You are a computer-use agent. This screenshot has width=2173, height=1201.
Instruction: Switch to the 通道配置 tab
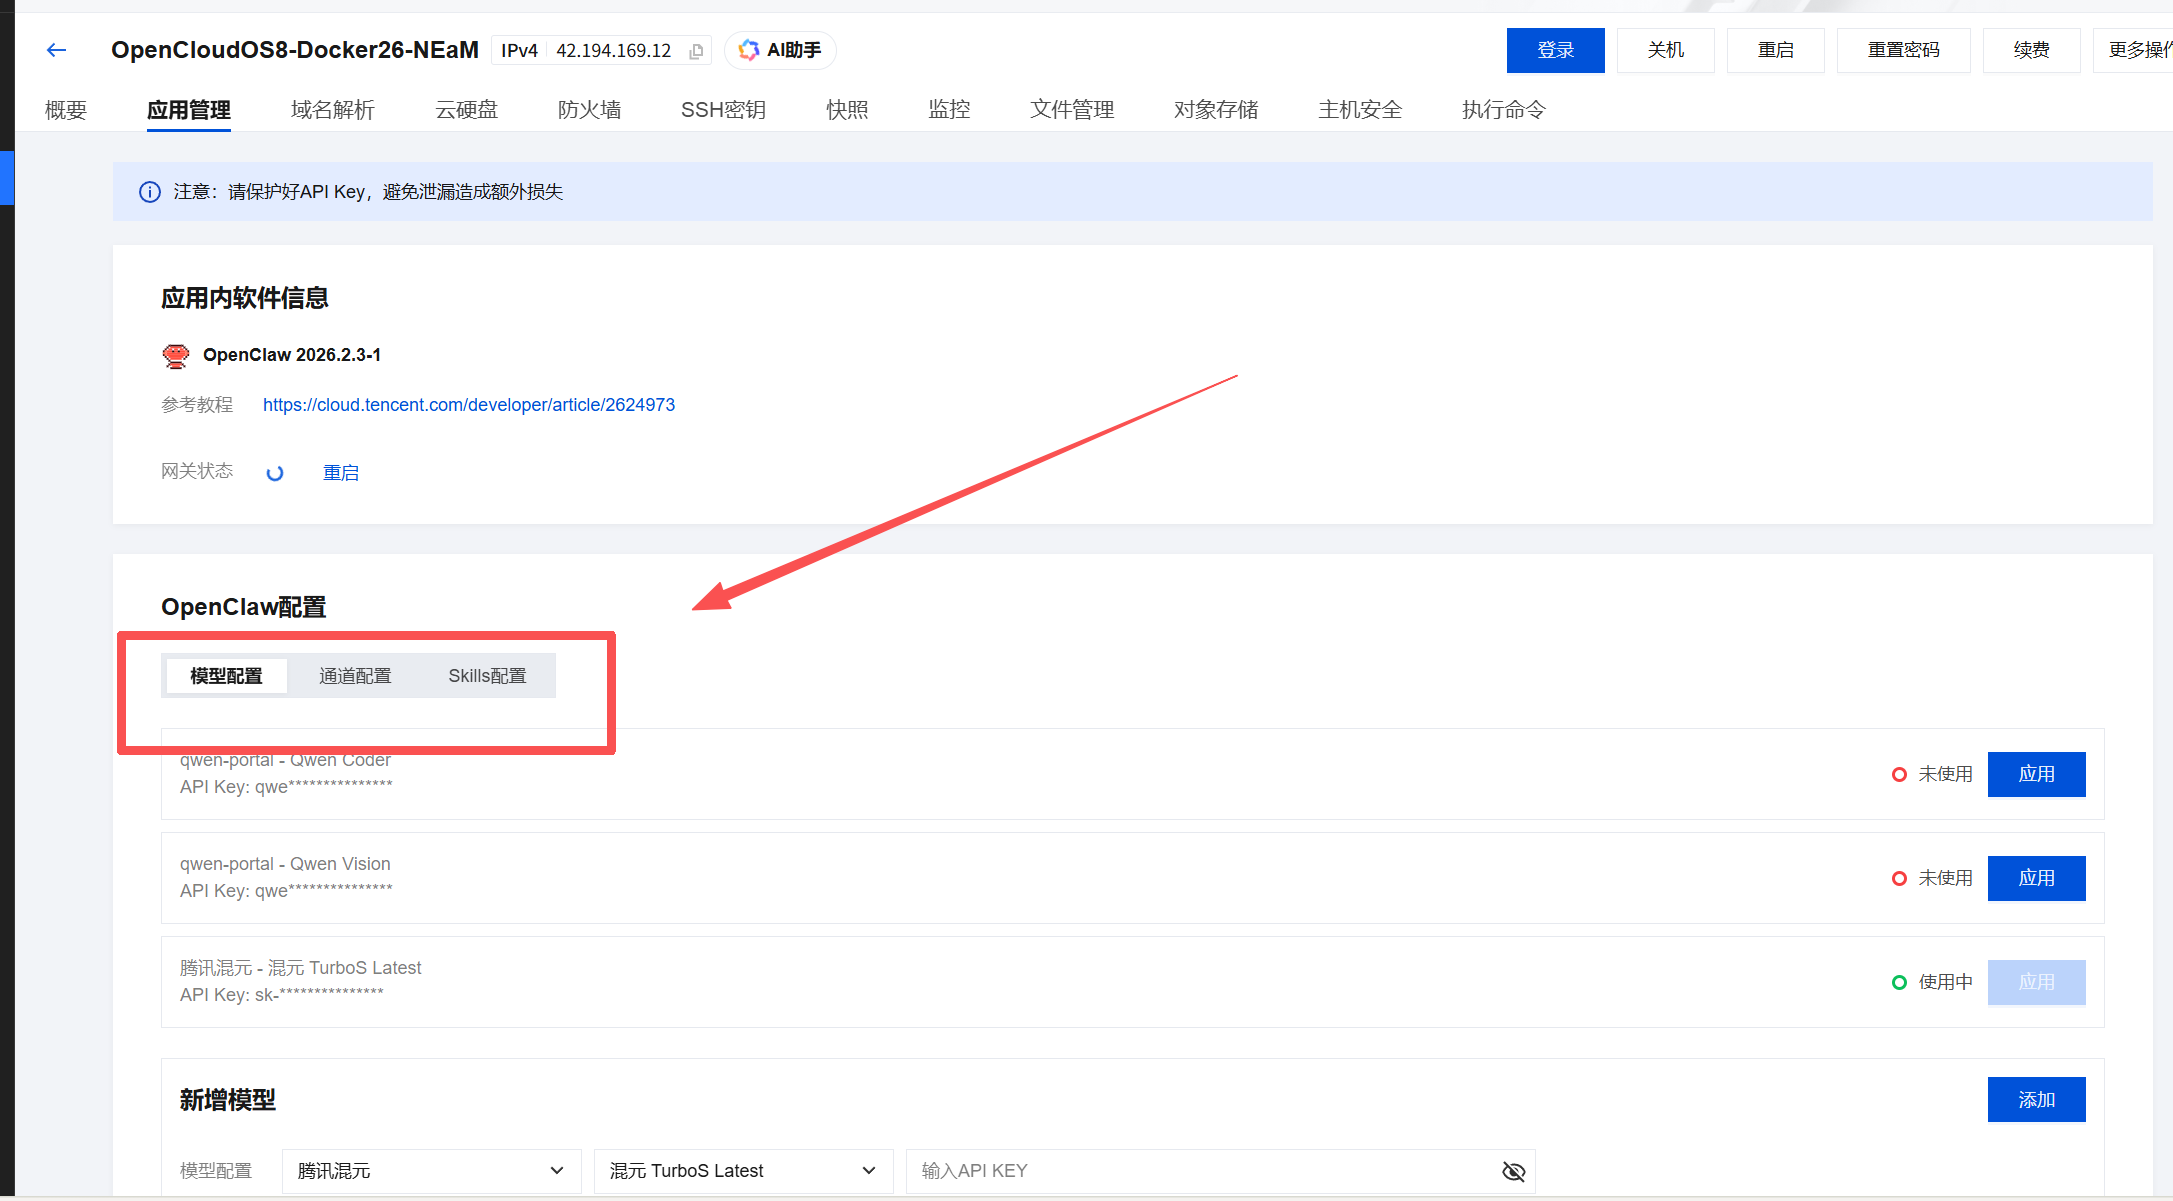coord(355,675)
